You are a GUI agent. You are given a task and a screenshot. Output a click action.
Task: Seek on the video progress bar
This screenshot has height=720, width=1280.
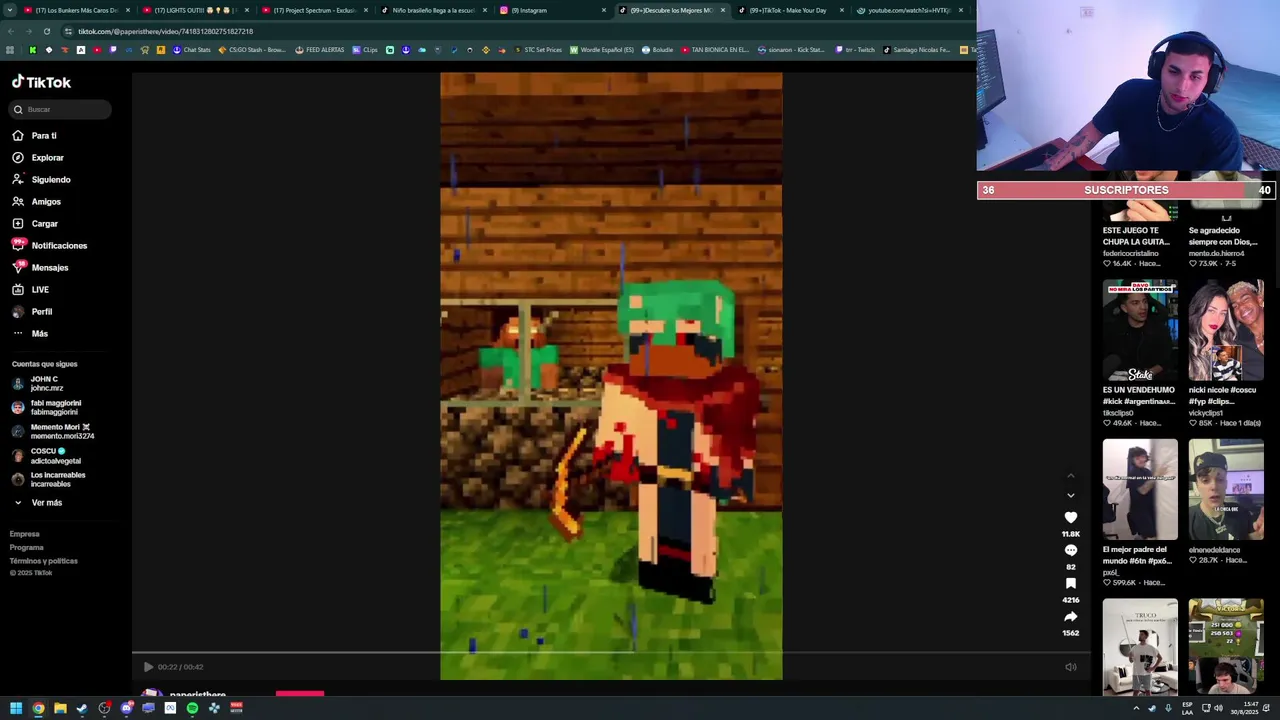tap(610, 653)
